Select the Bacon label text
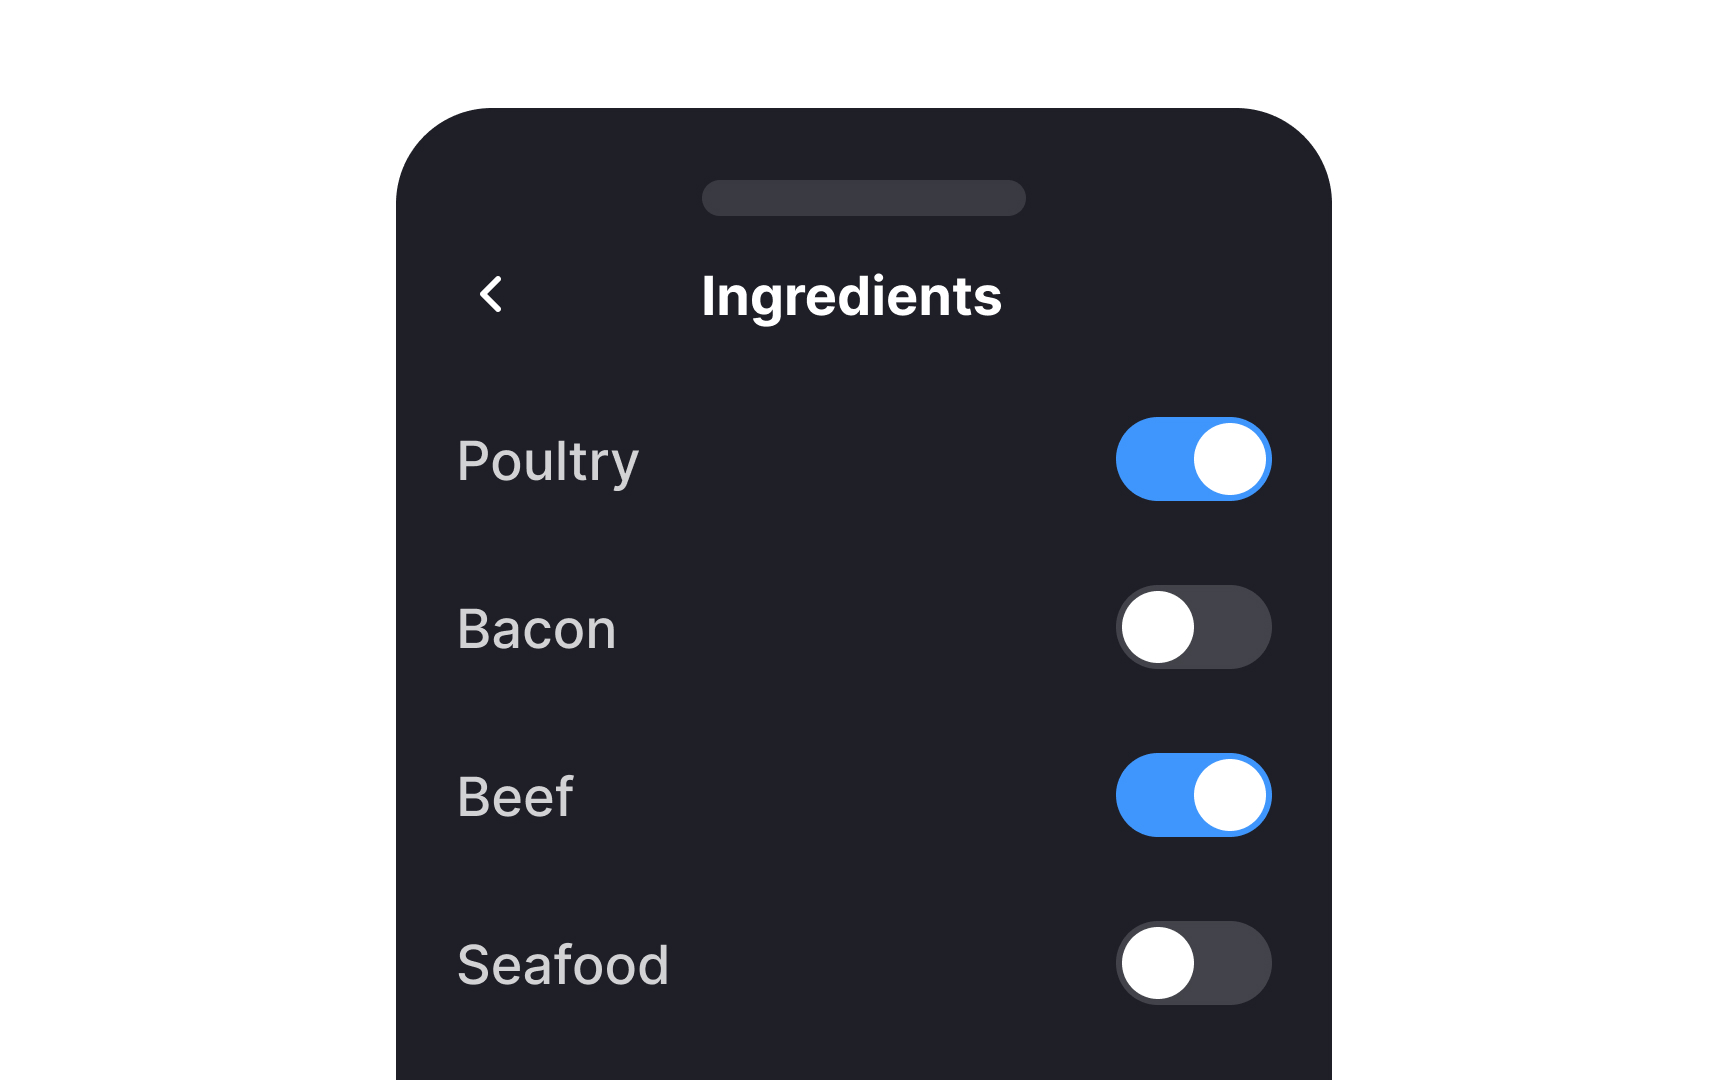Image resolution: width=1728 pixels, height=1080 pixels. [x=536, y=627]
